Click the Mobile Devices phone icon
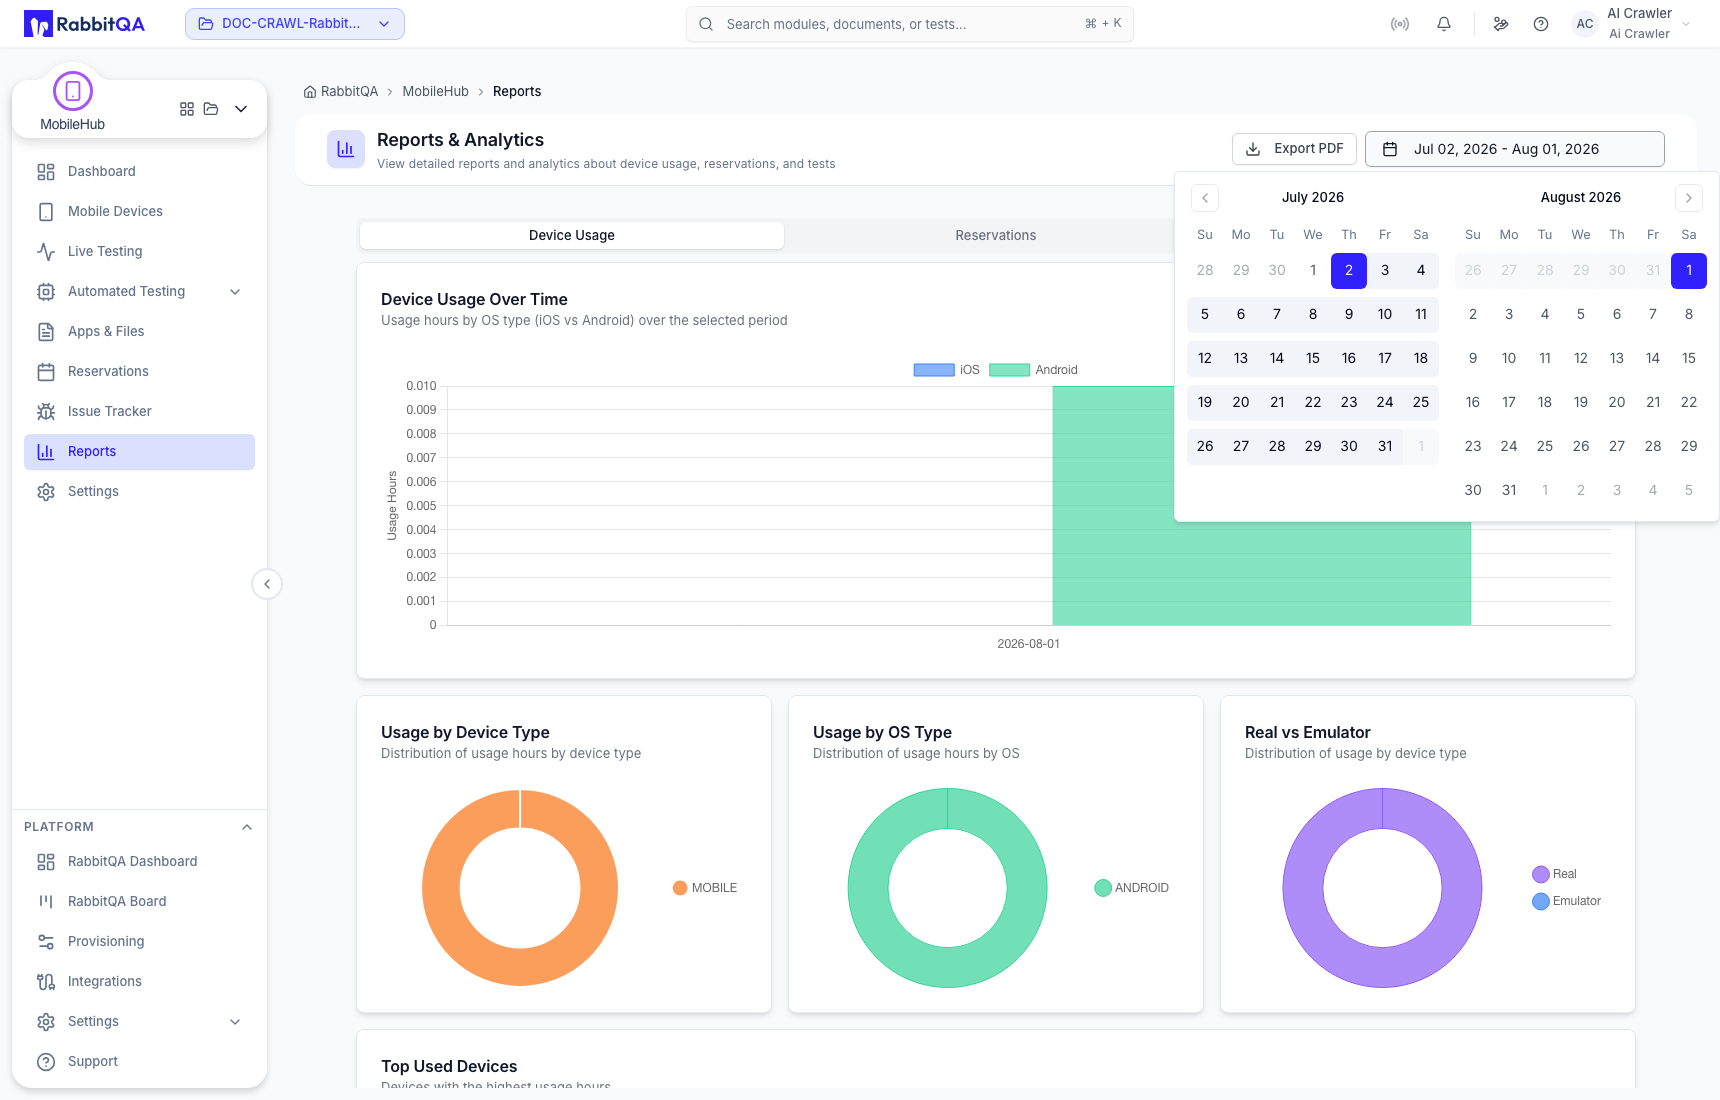 click(46, 212)
